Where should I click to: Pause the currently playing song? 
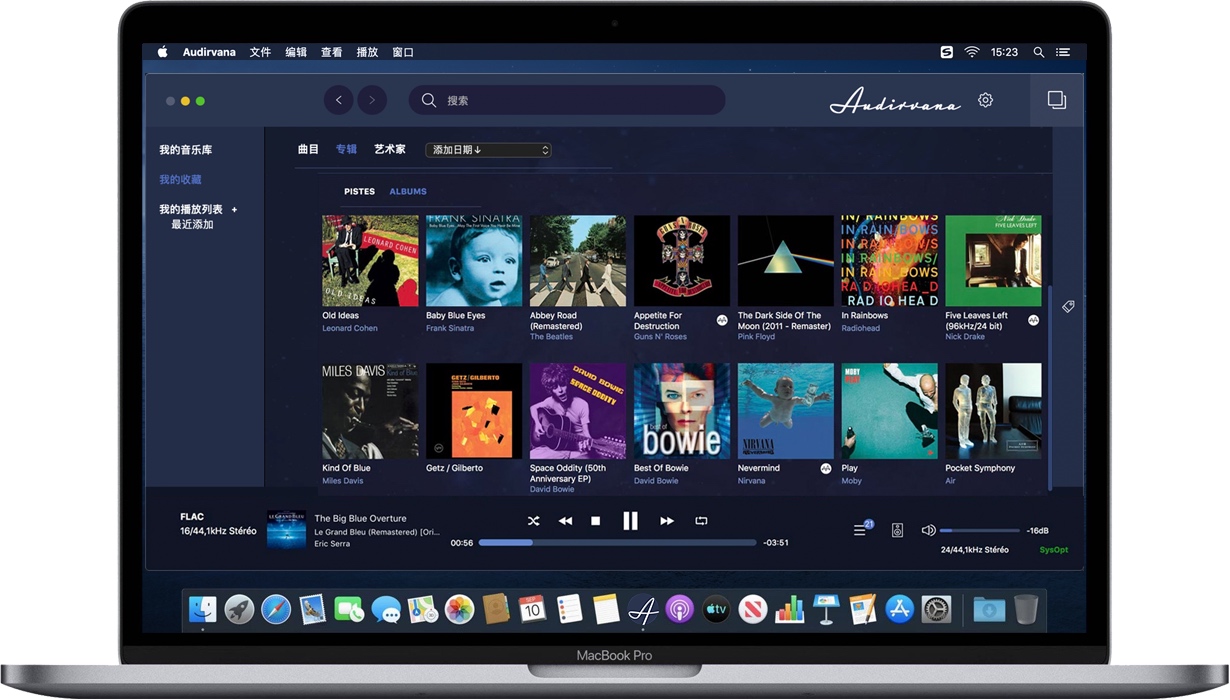point(631,520)
